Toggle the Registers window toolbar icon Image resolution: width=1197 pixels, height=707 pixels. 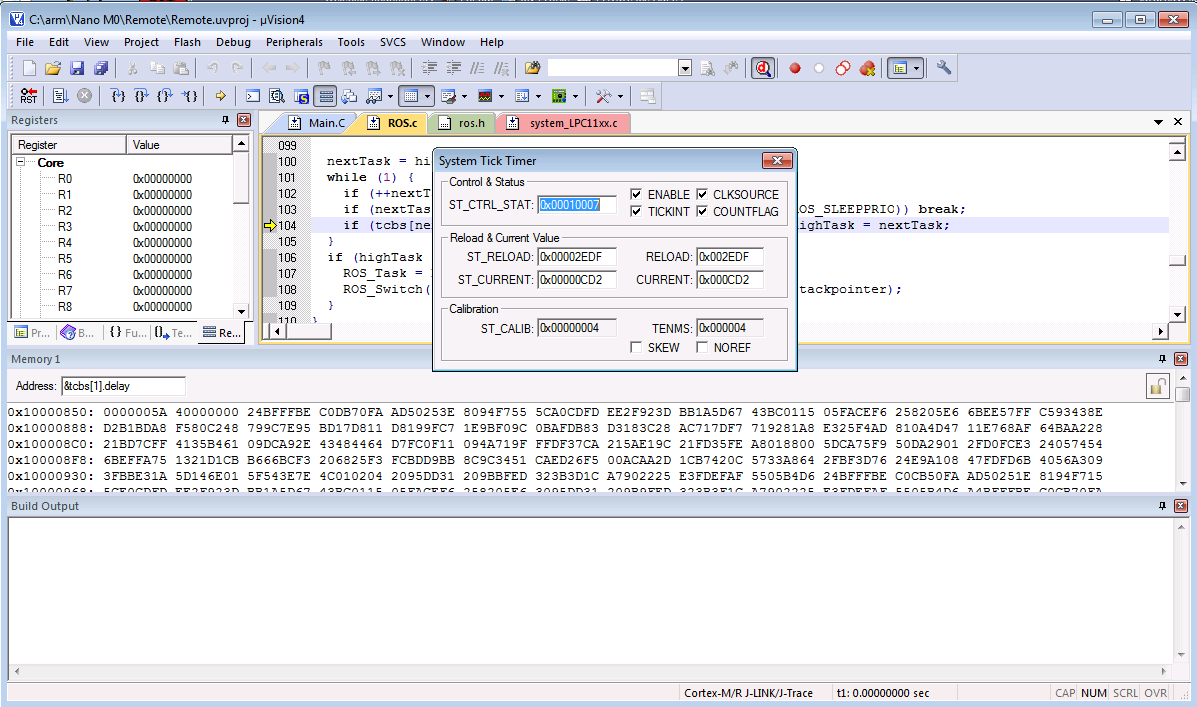coord(326,96)
